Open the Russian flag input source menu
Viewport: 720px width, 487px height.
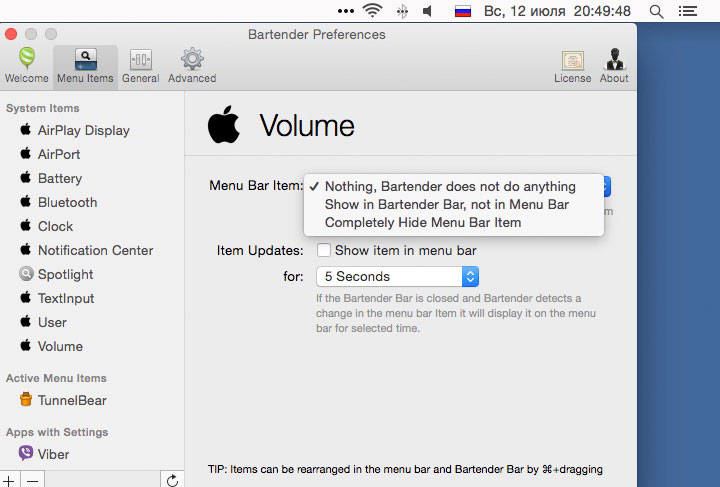pos(463,11)
